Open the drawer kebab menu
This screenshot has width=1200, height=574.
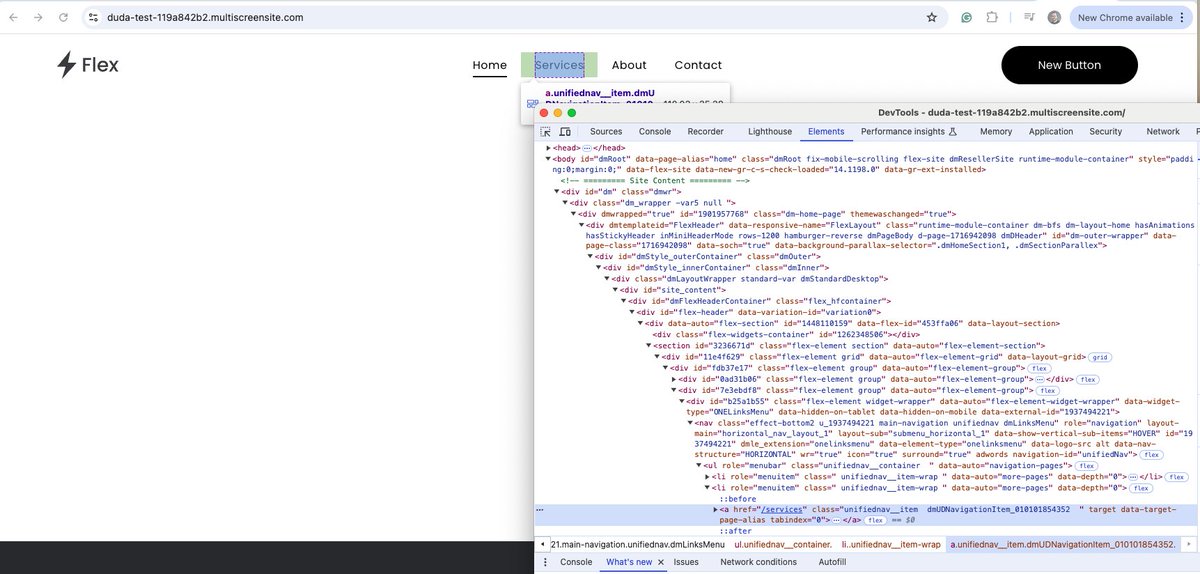point(544,562)
